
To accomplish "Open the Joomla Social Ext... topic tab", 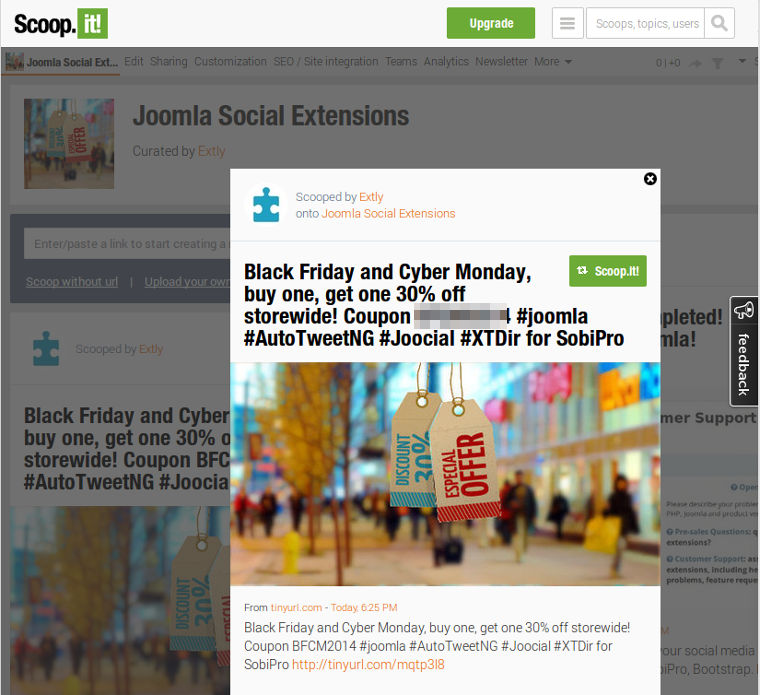I will (x=61, y=62).
